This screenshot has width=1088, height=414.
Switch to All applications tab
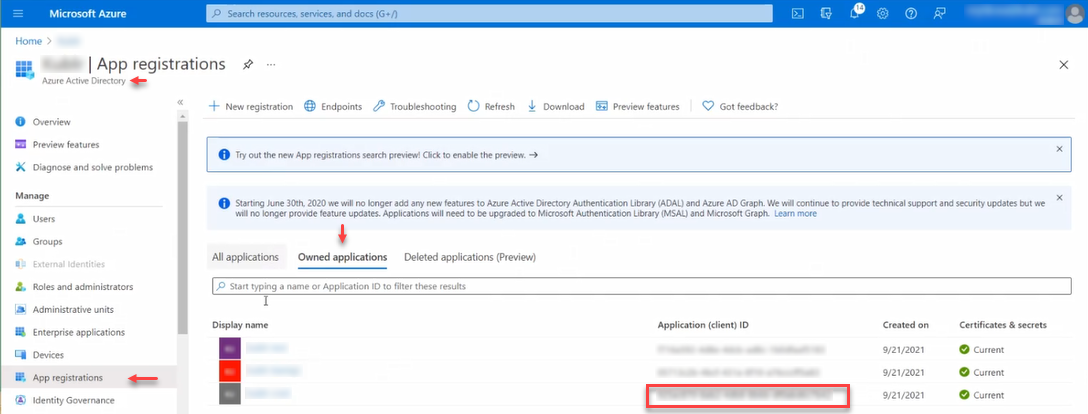click(x=245, y=257)
